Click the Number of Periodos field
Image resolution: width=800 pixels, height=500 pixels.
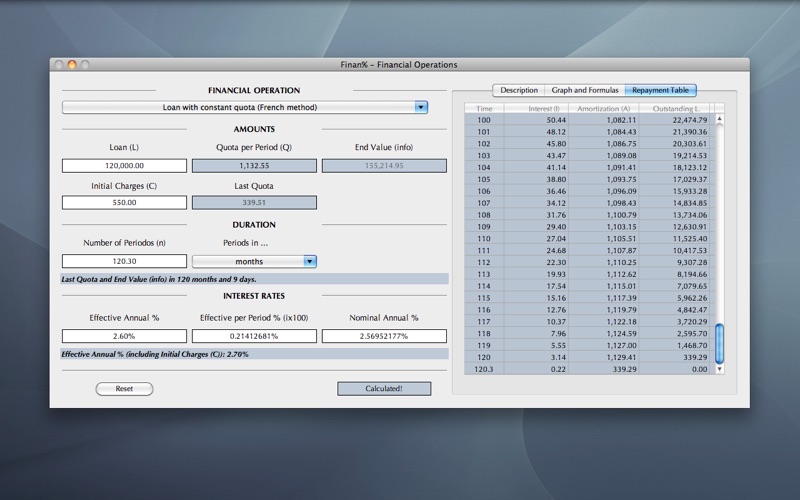pos(124,261)
